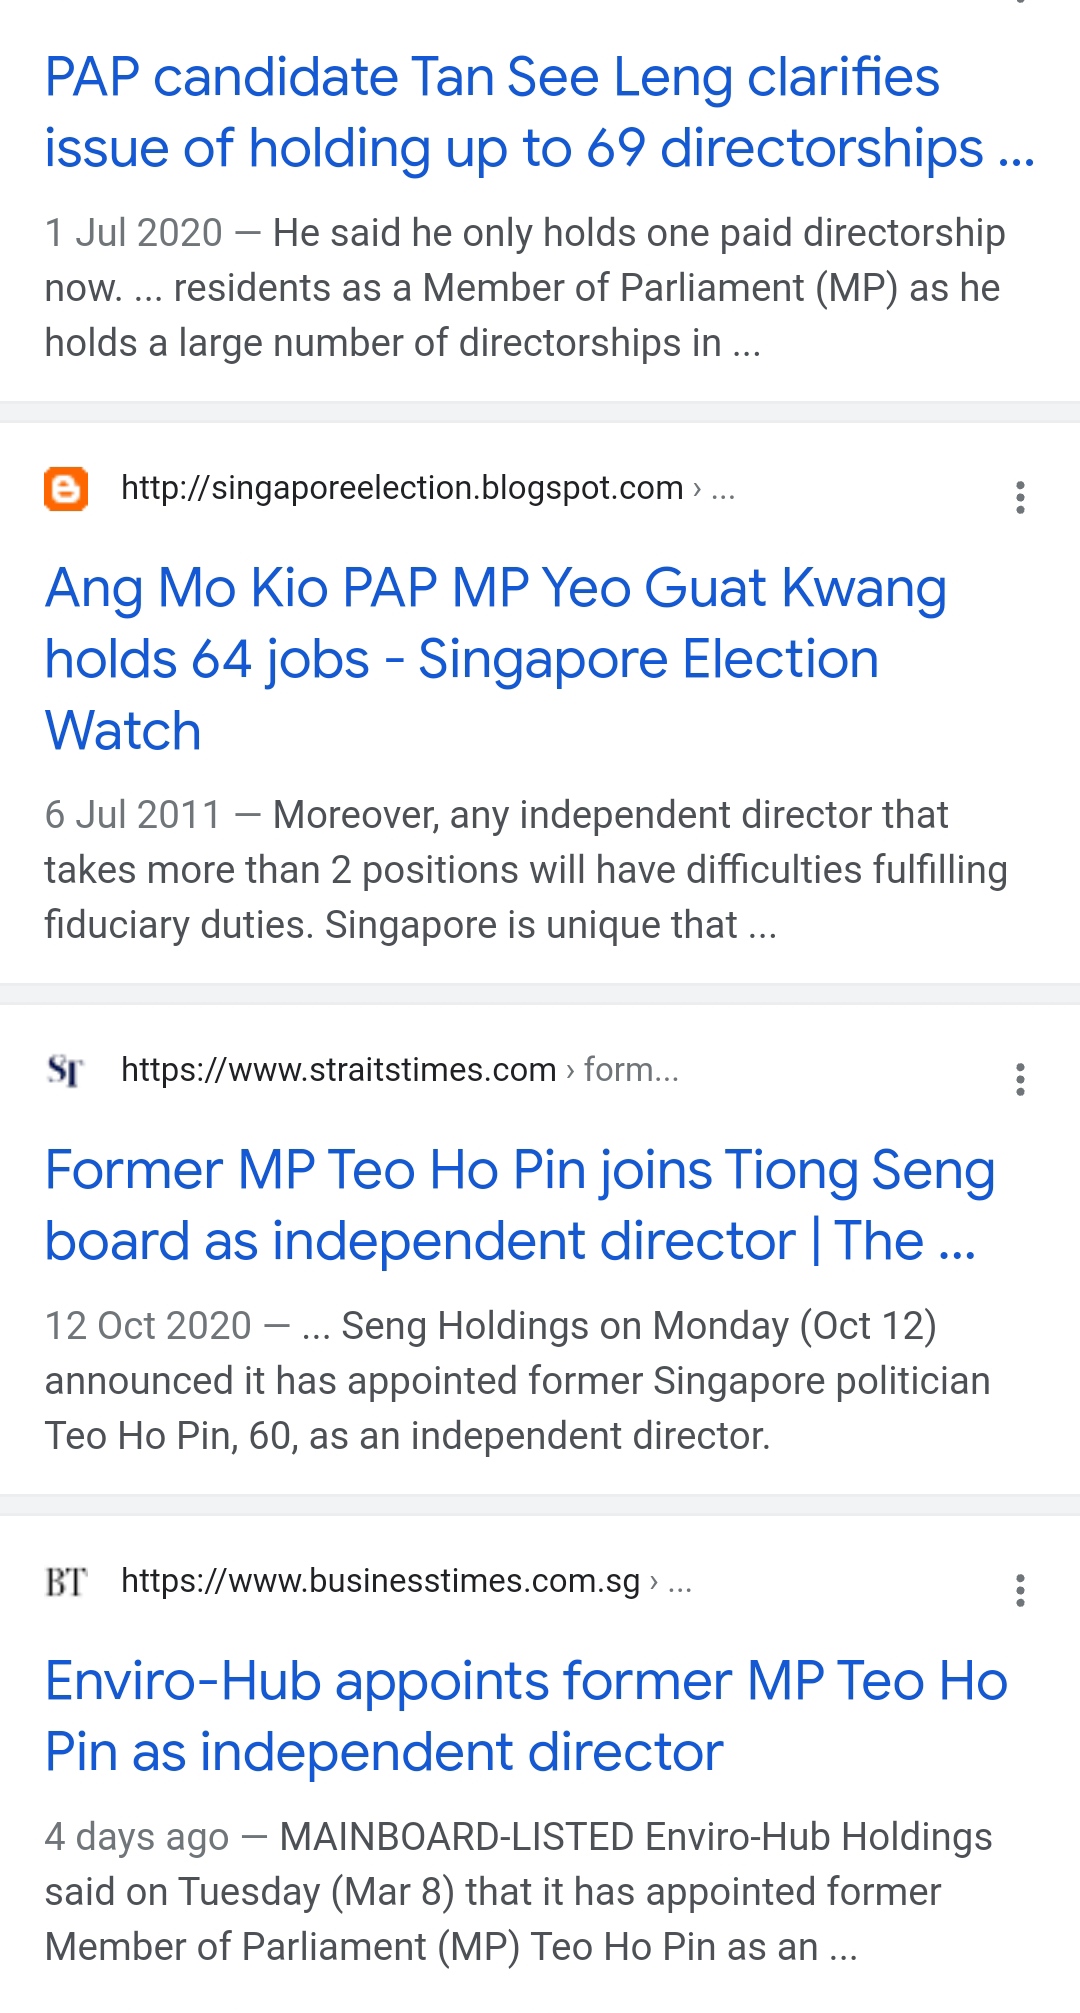Click the Business Times BT favicon
The image size is (1080, 2013).
(x=66, y=1582)
